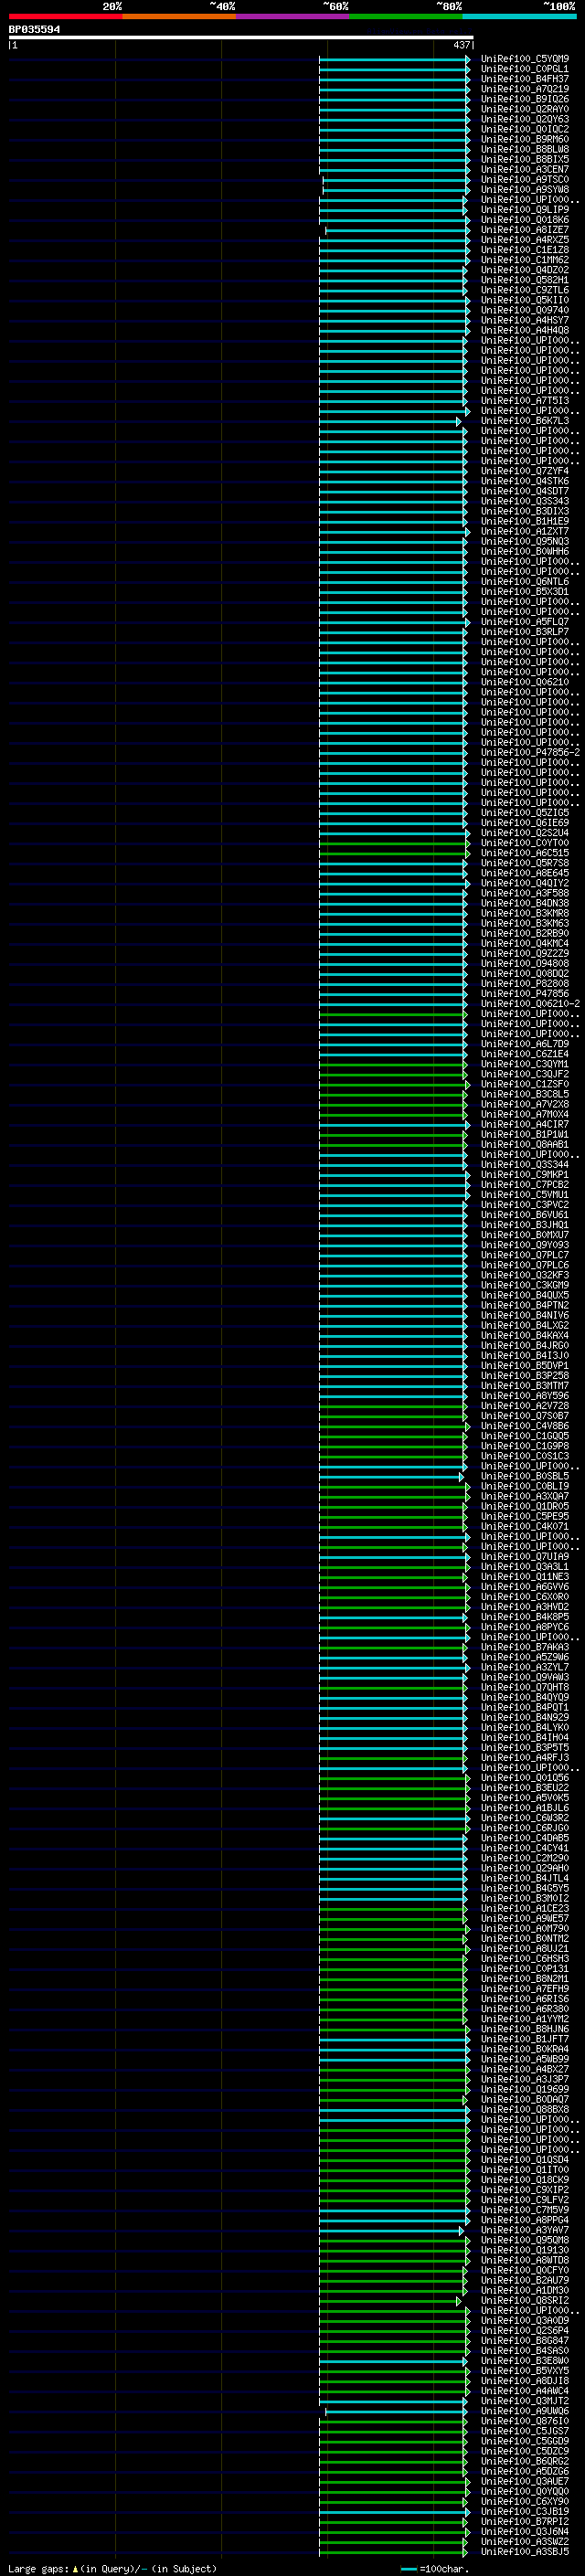Screen dimensions: 585x2576
Task: Select the UniRef100_A9TSC0 label
Action: [525, 180]
